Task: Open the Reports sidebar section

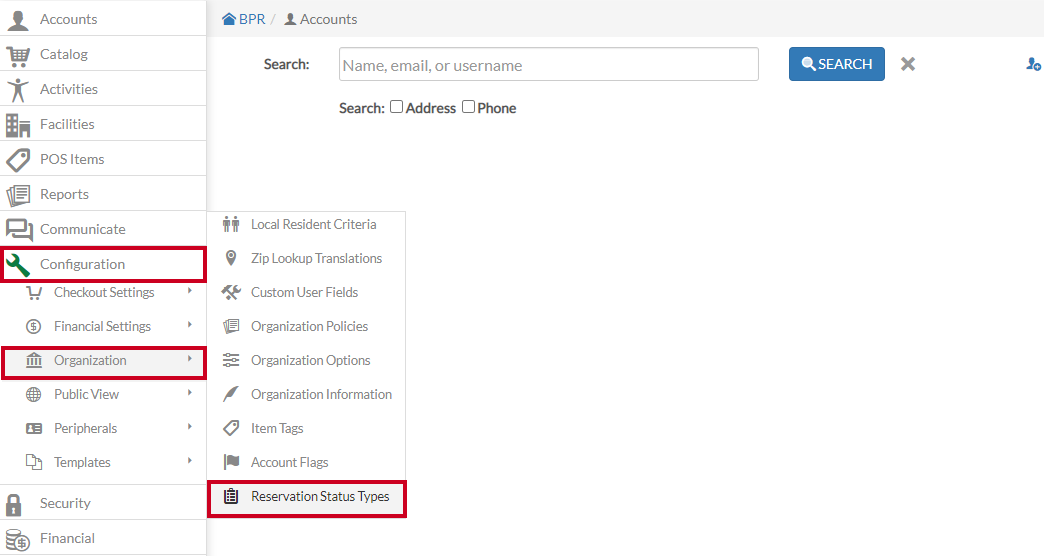Action: click(103, 194)
